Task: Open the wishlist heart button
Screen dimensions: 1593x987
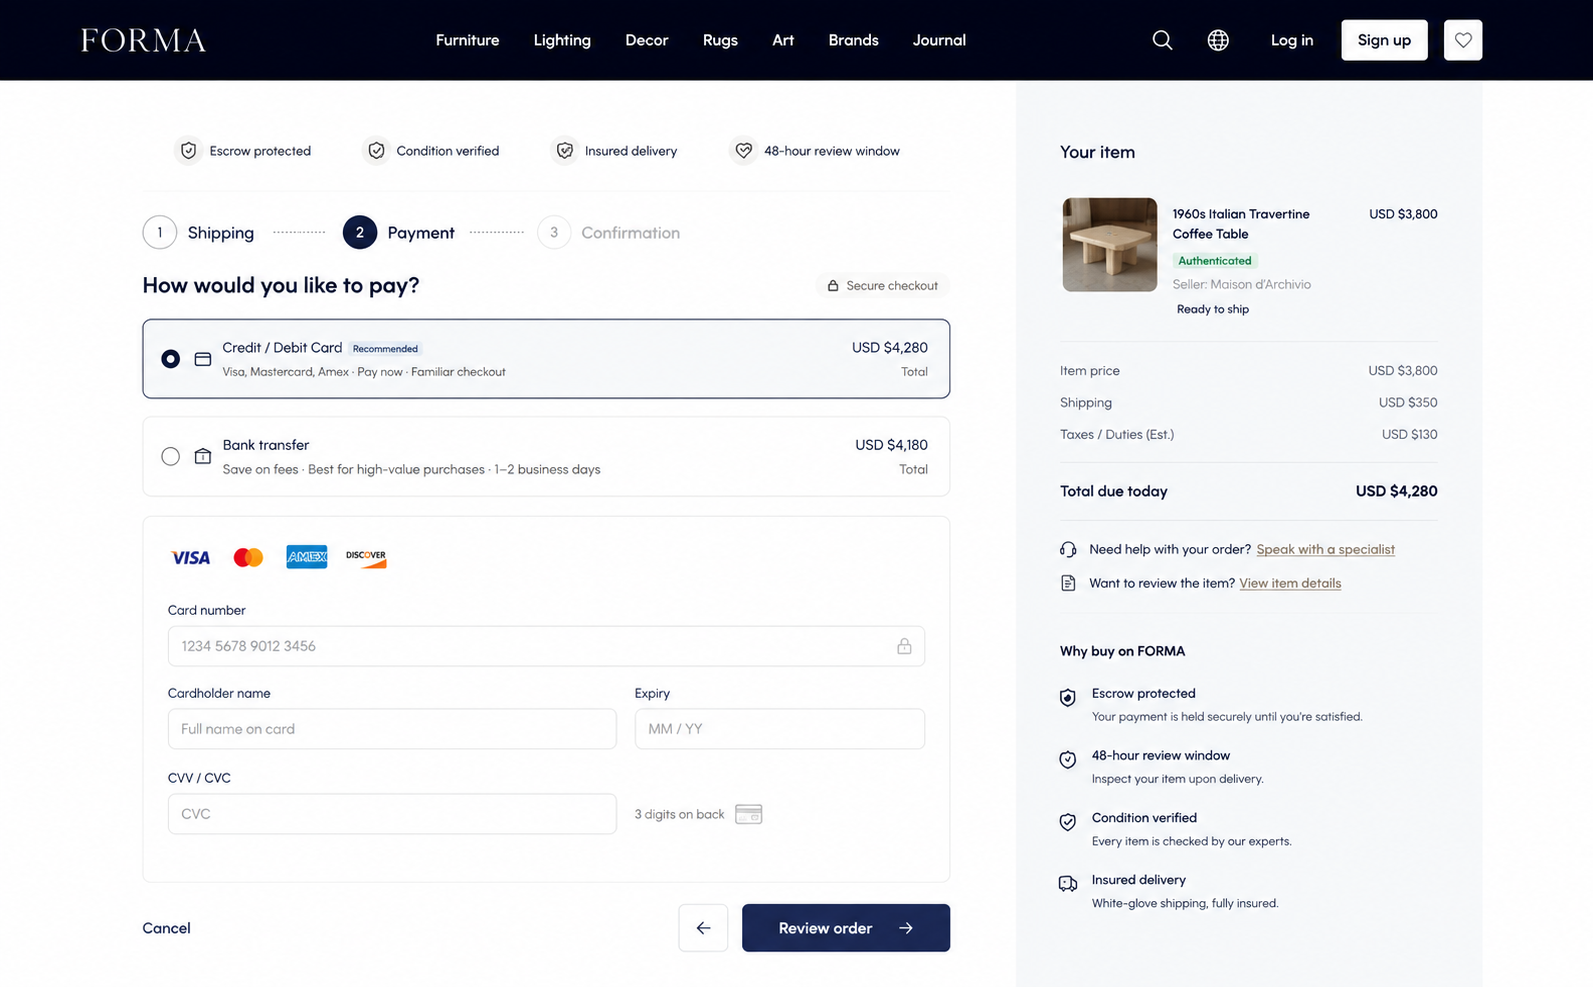Action: coord(1463,40)
